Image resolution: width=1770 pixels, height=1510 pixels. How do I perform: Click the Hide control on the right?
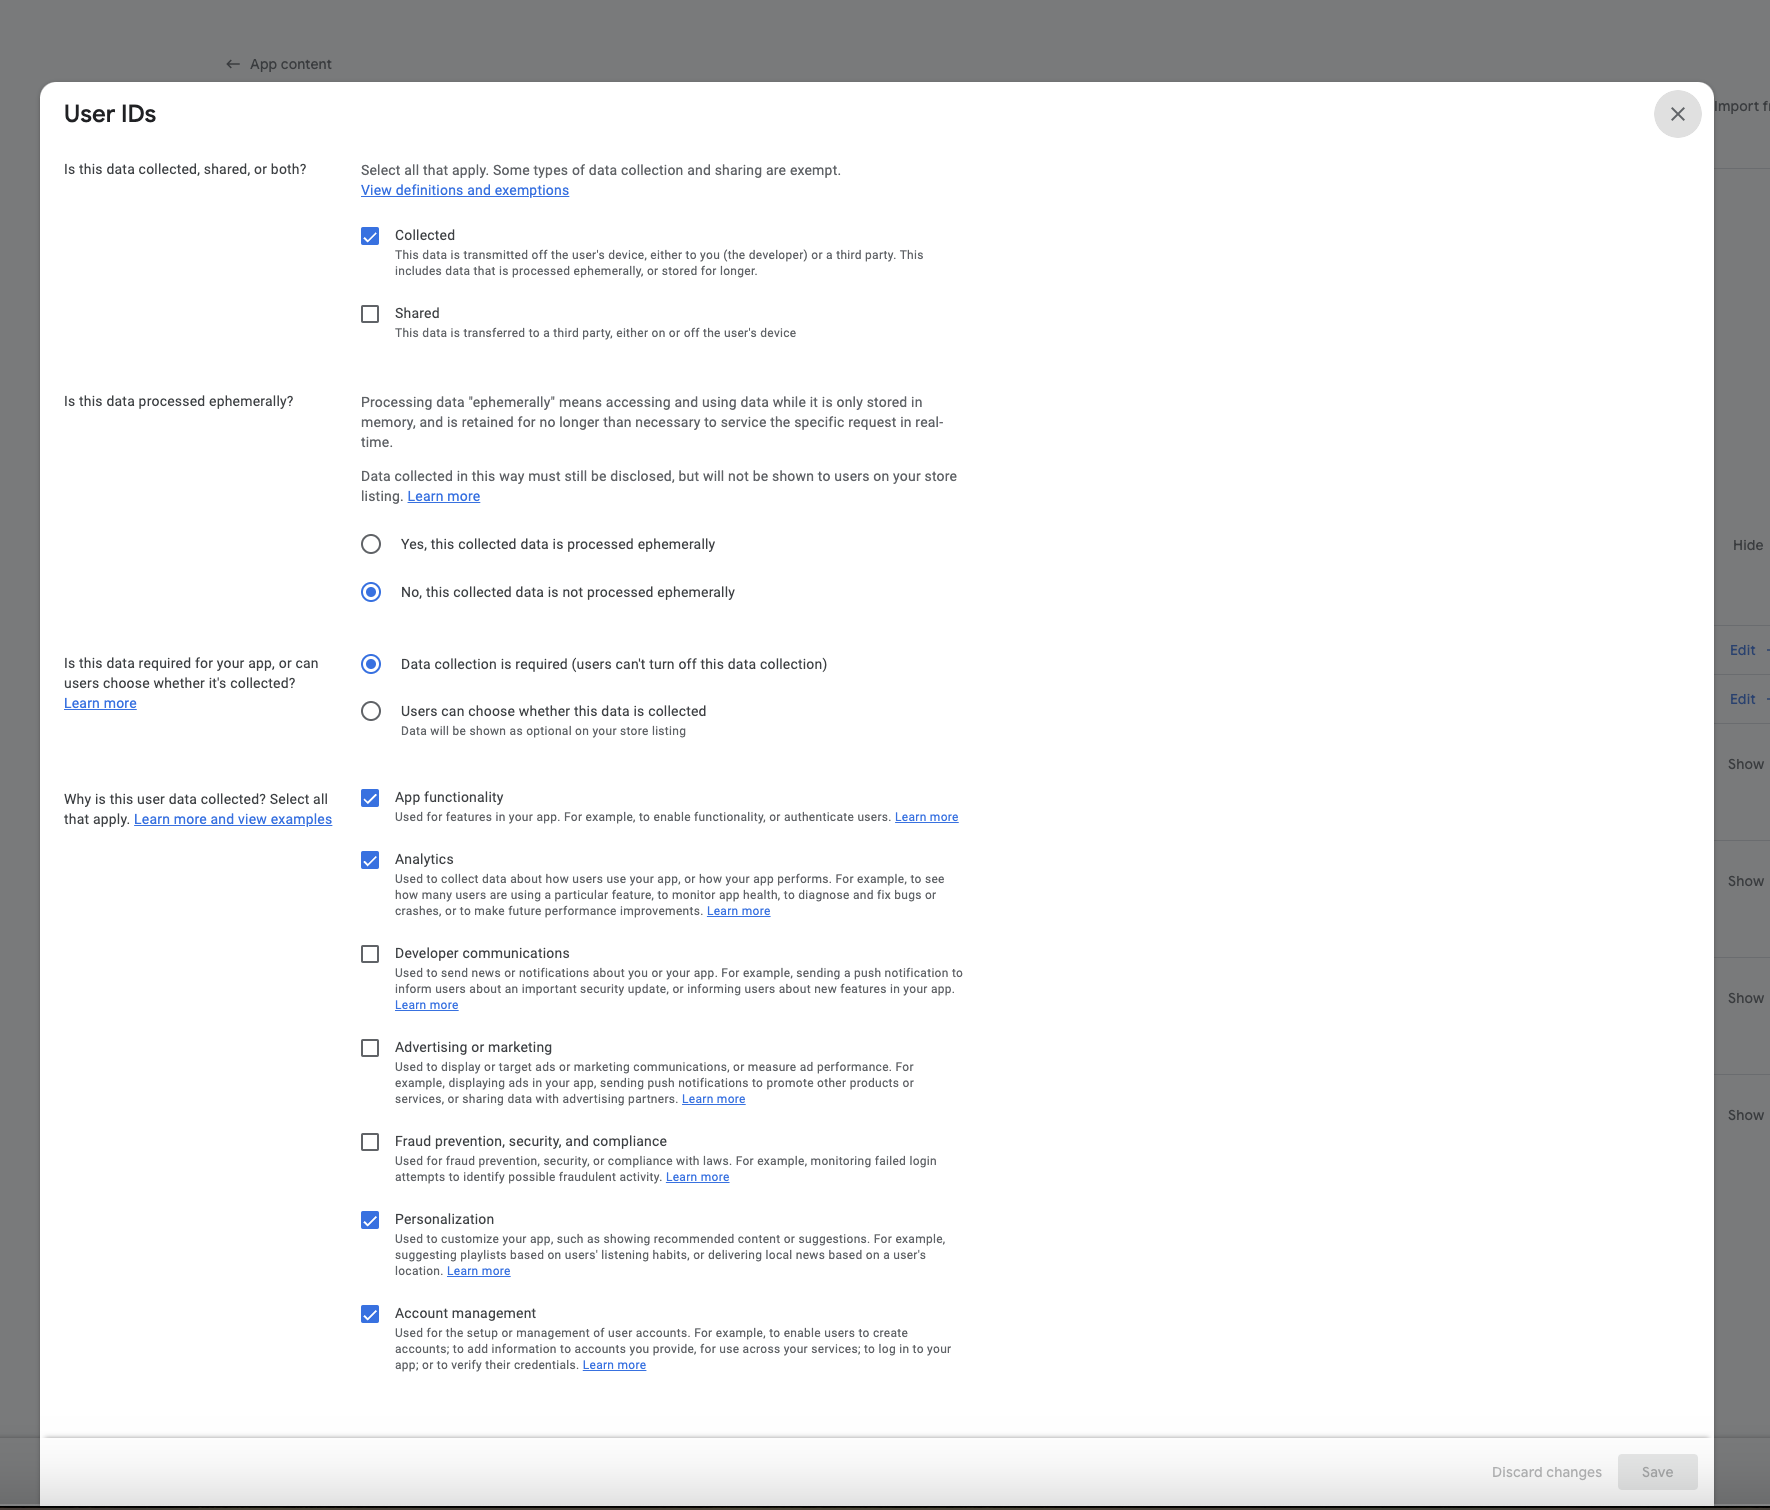point(1747,544)
